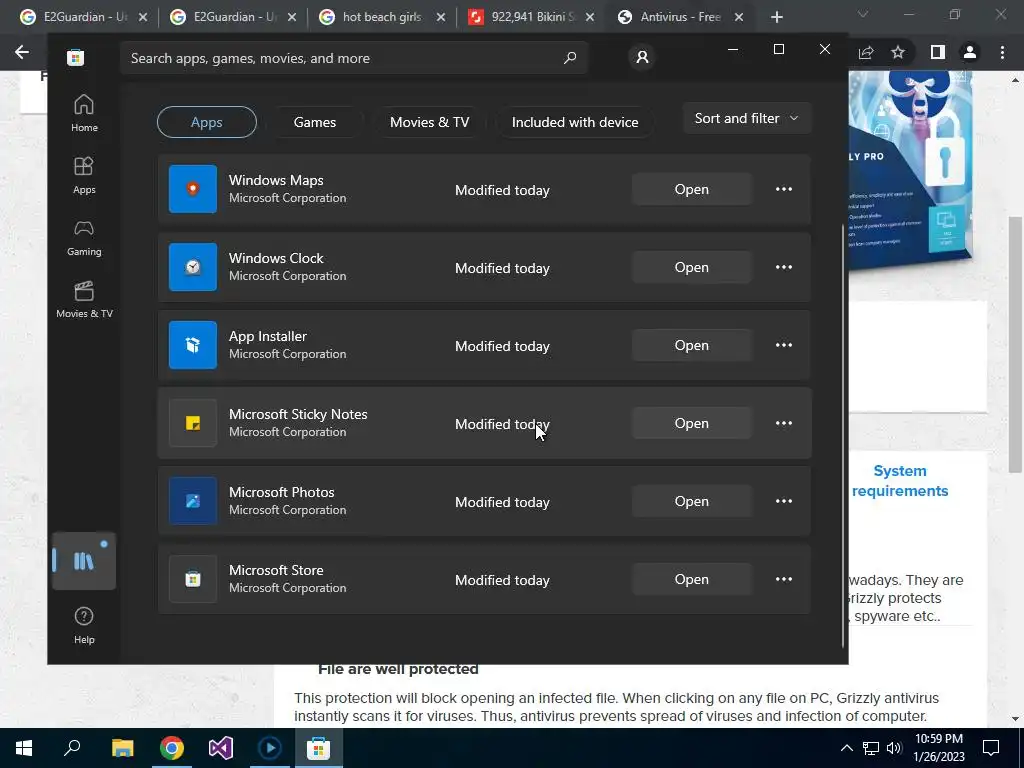This screenshot has width=1024, height=768.
Task: Open Microsoft Sticky Notes via Open button
Action: pyautogui.click(x=692, y=423)
